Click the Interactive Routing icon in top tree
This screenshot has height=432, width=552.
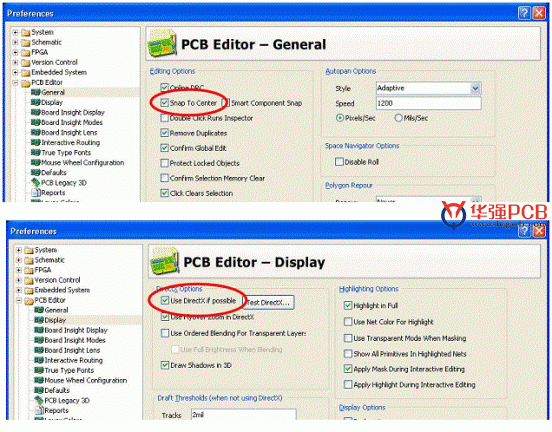(x=35, y=142)
